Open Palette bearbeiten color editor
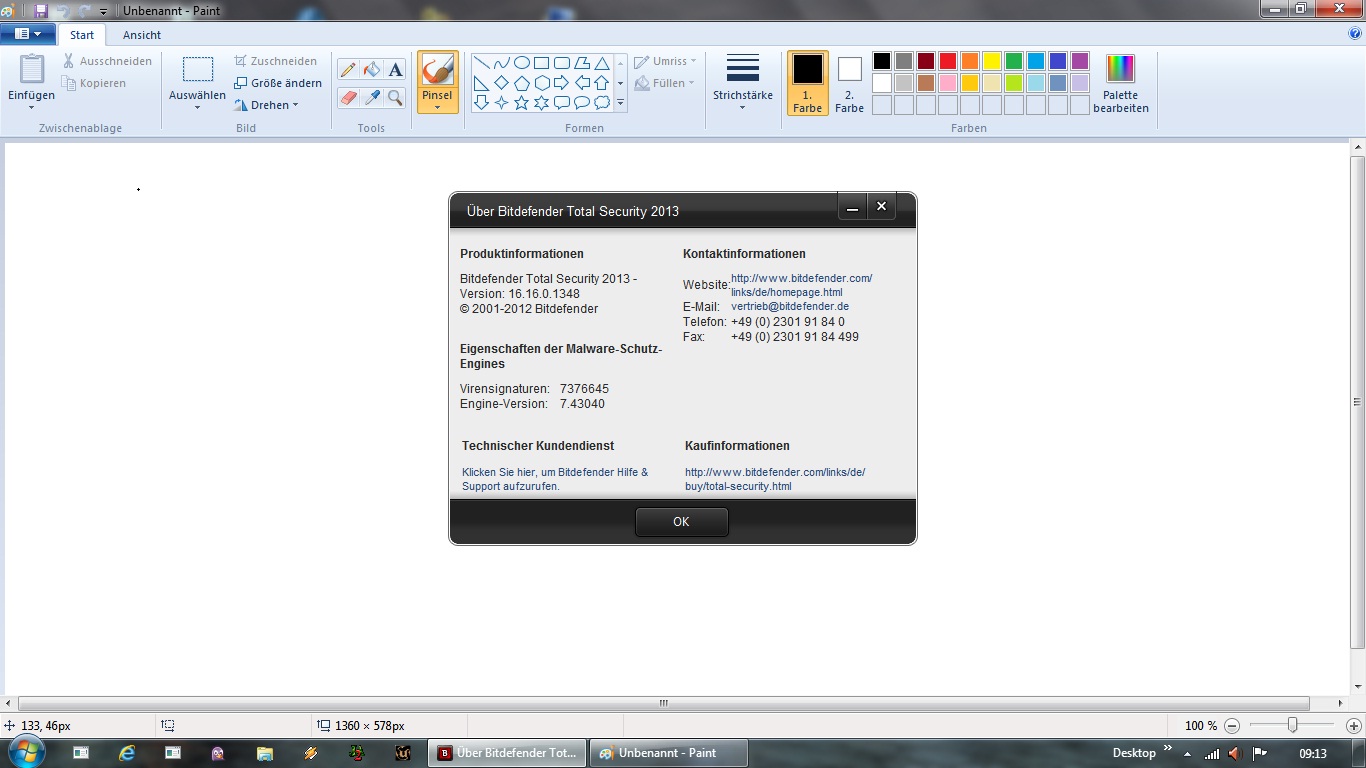The image size is (1366, 768). [1120, 83]
